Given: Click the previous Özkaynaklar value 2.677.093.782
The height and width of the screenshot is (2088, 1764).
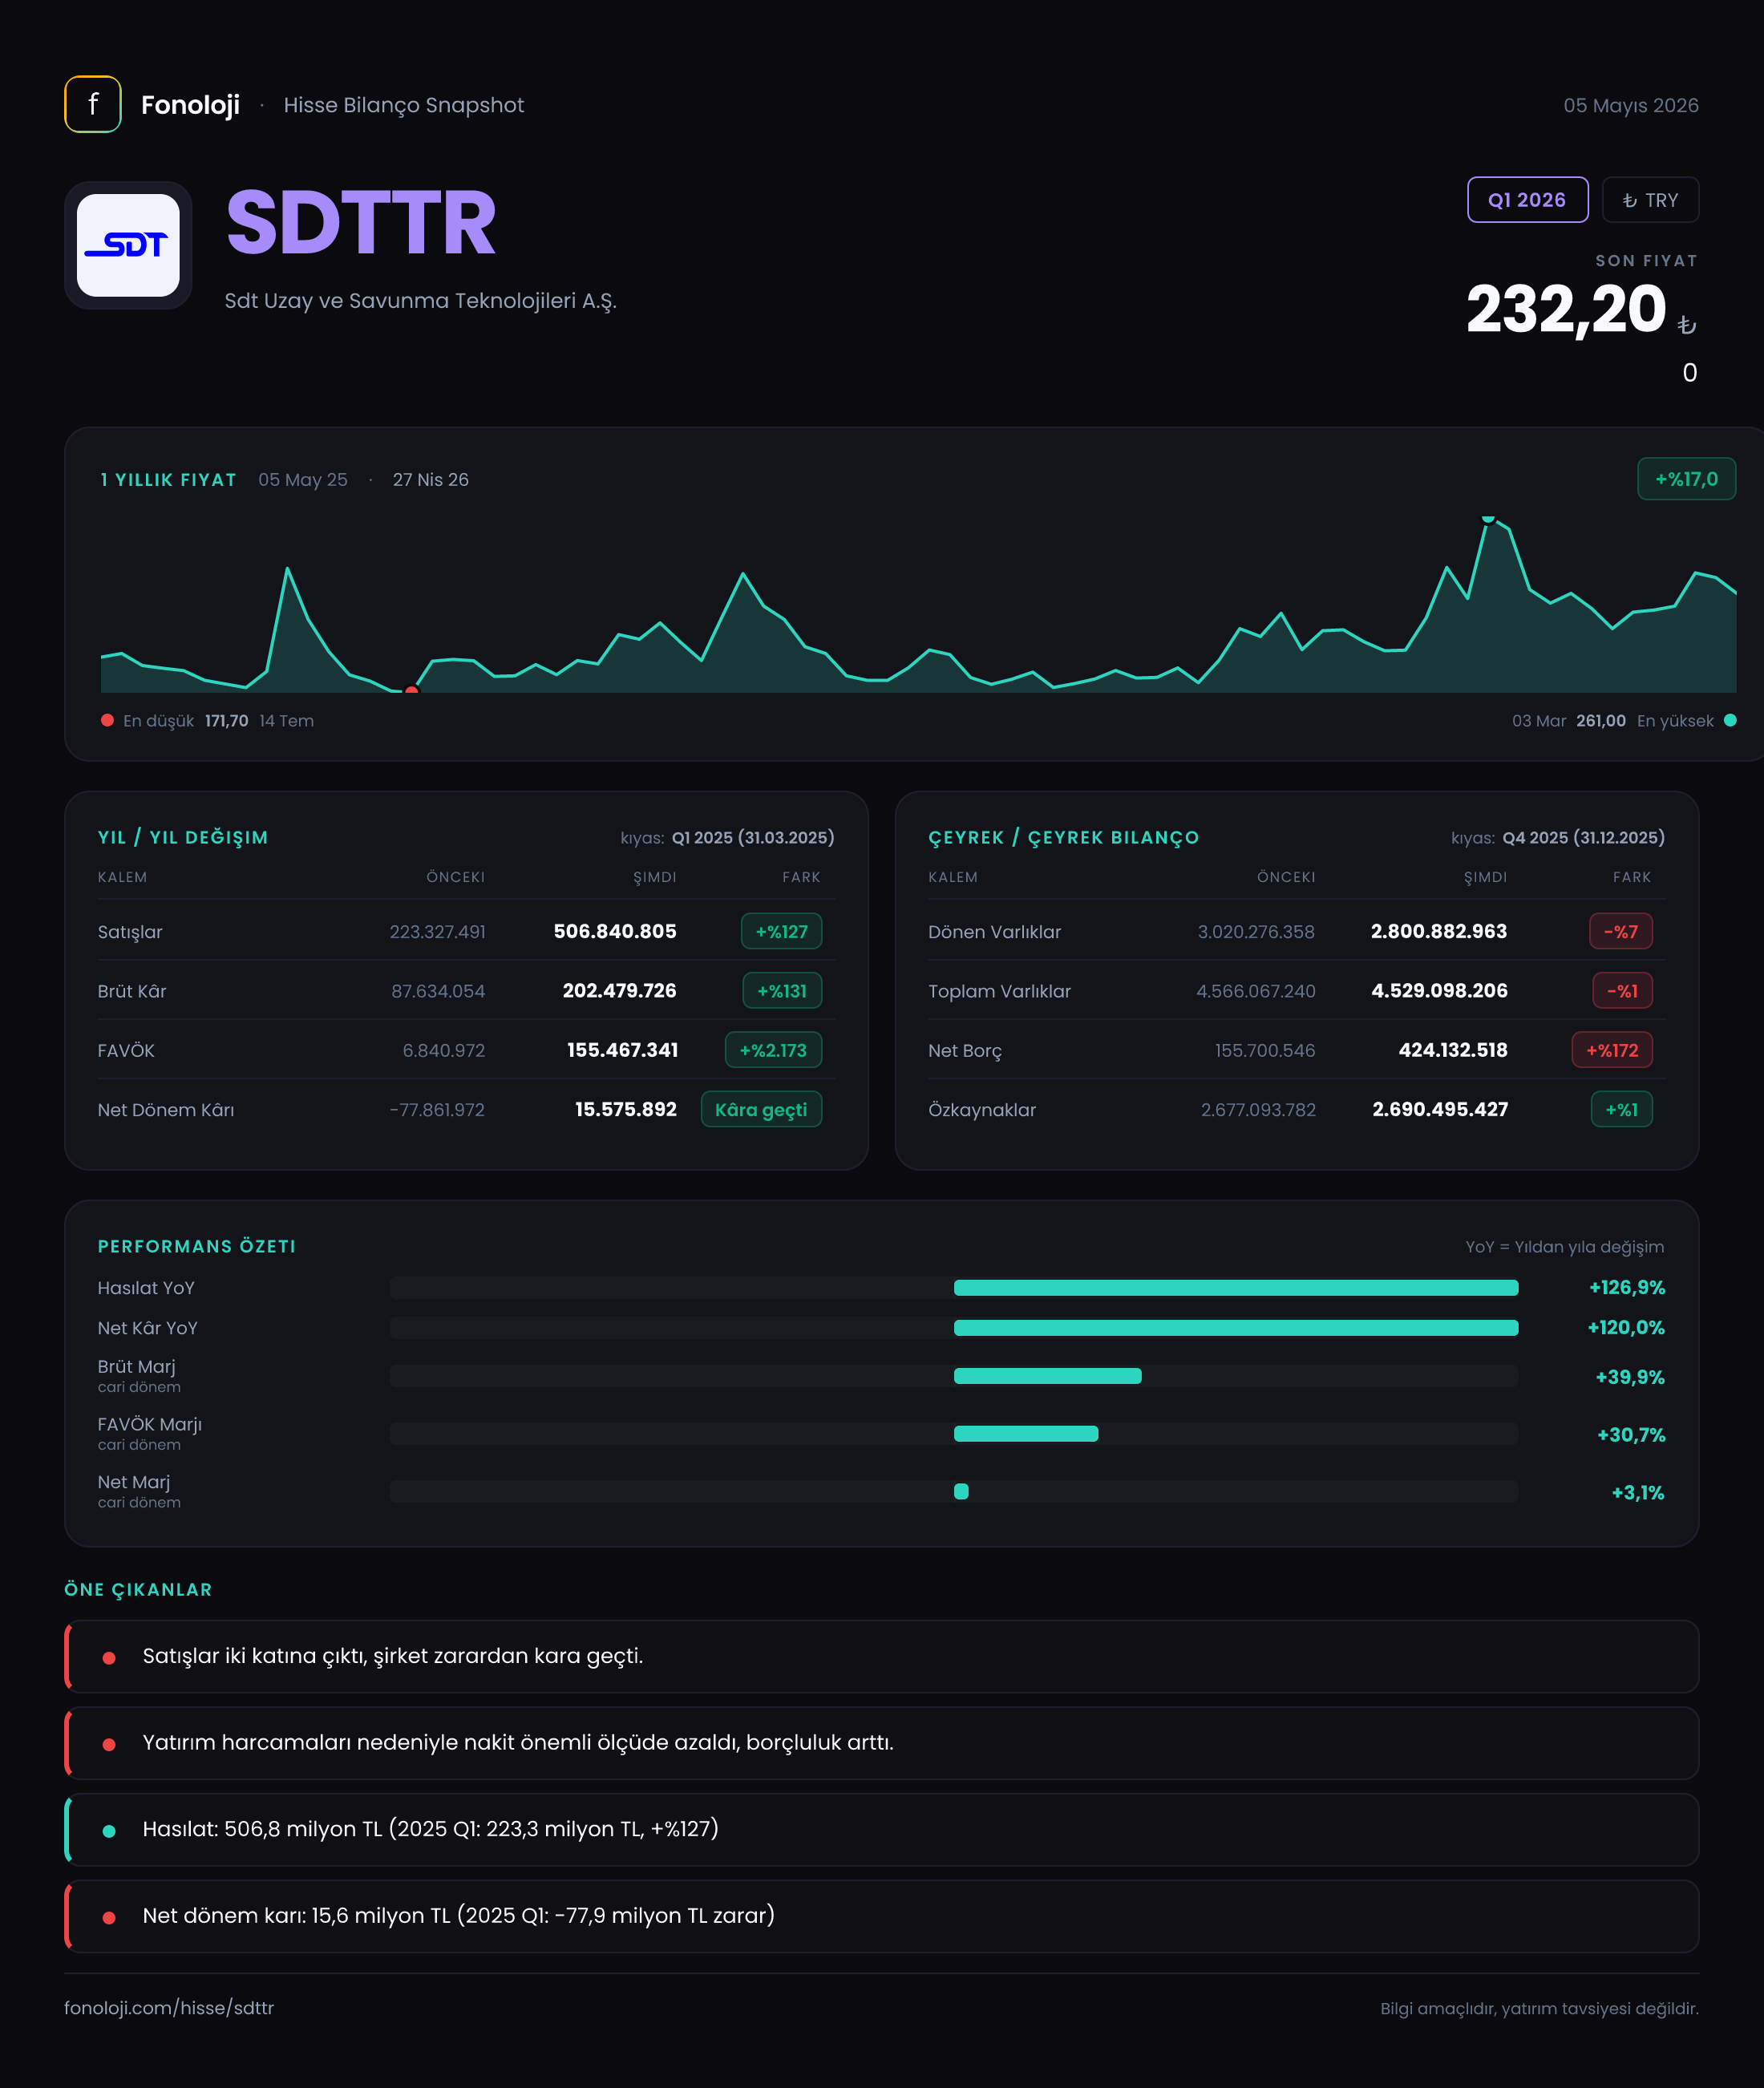Looking at the screenshot, I should click(1258, 1110).
